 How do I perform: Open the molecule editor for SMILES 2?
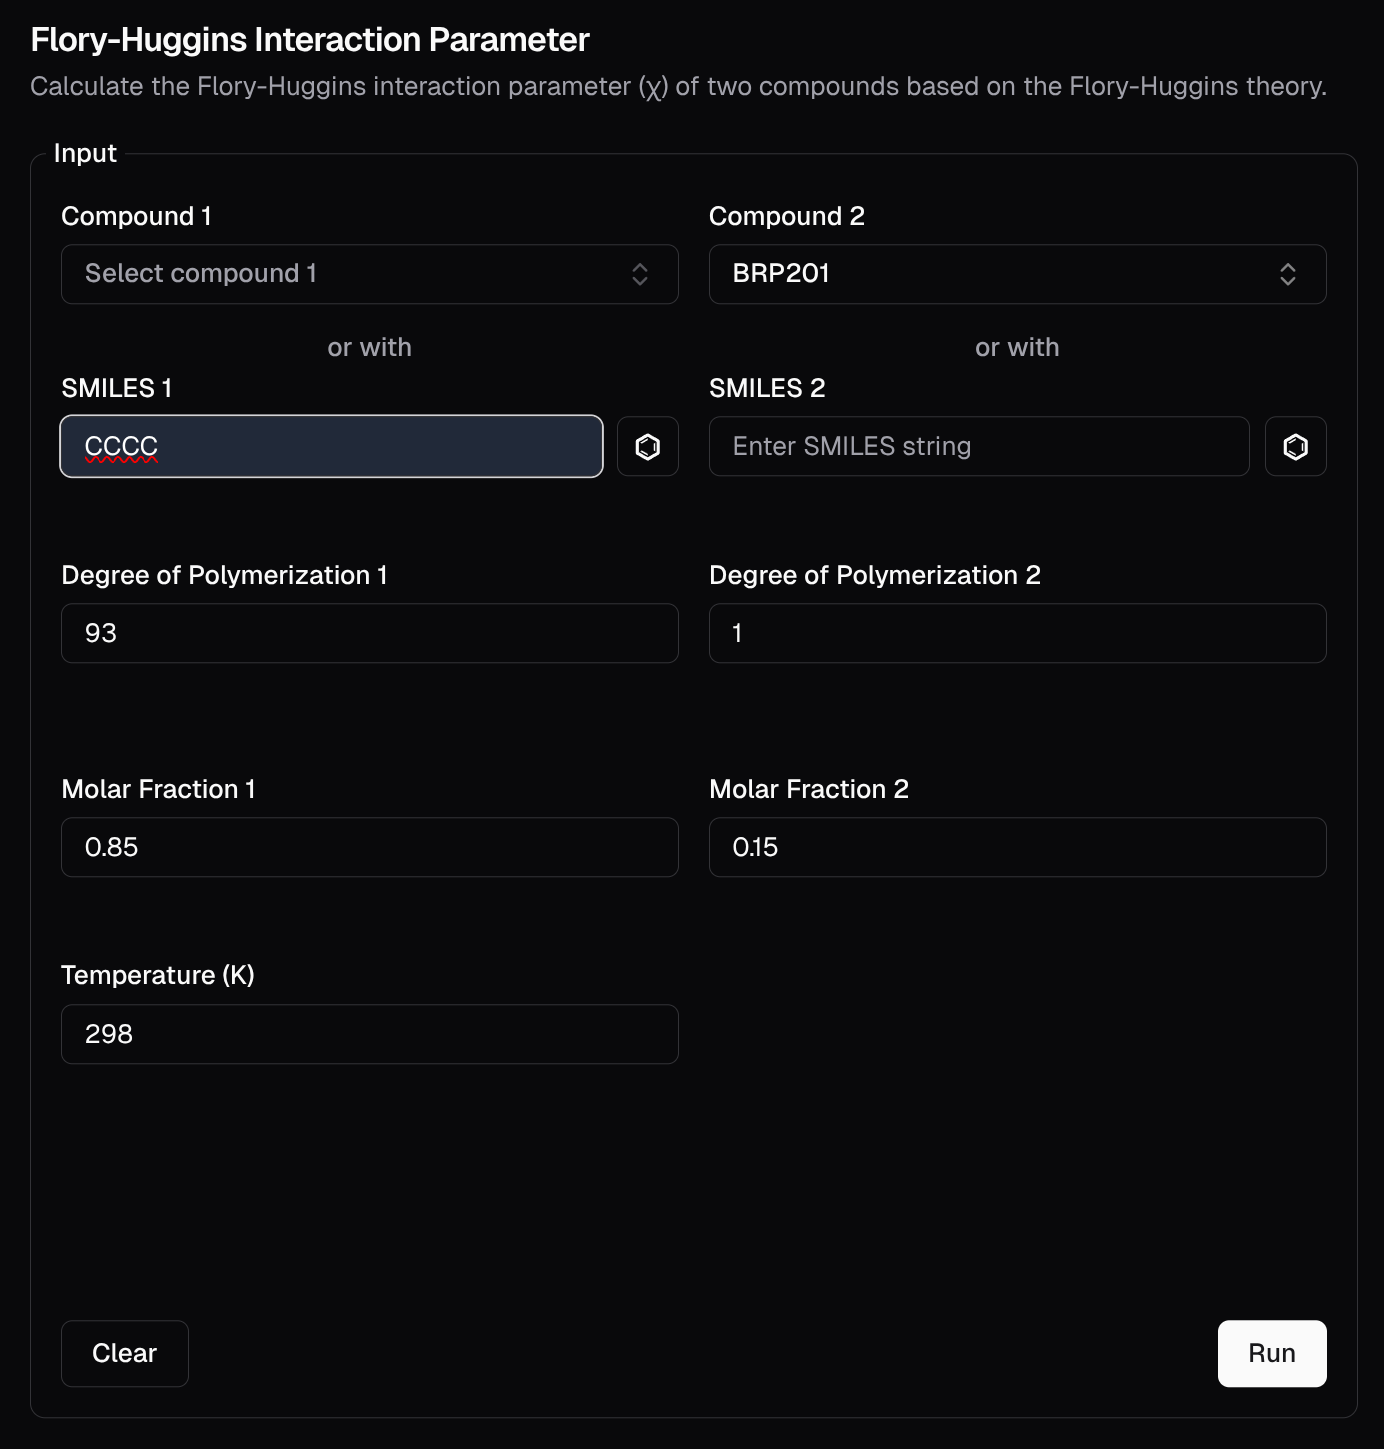point(1295,446)
